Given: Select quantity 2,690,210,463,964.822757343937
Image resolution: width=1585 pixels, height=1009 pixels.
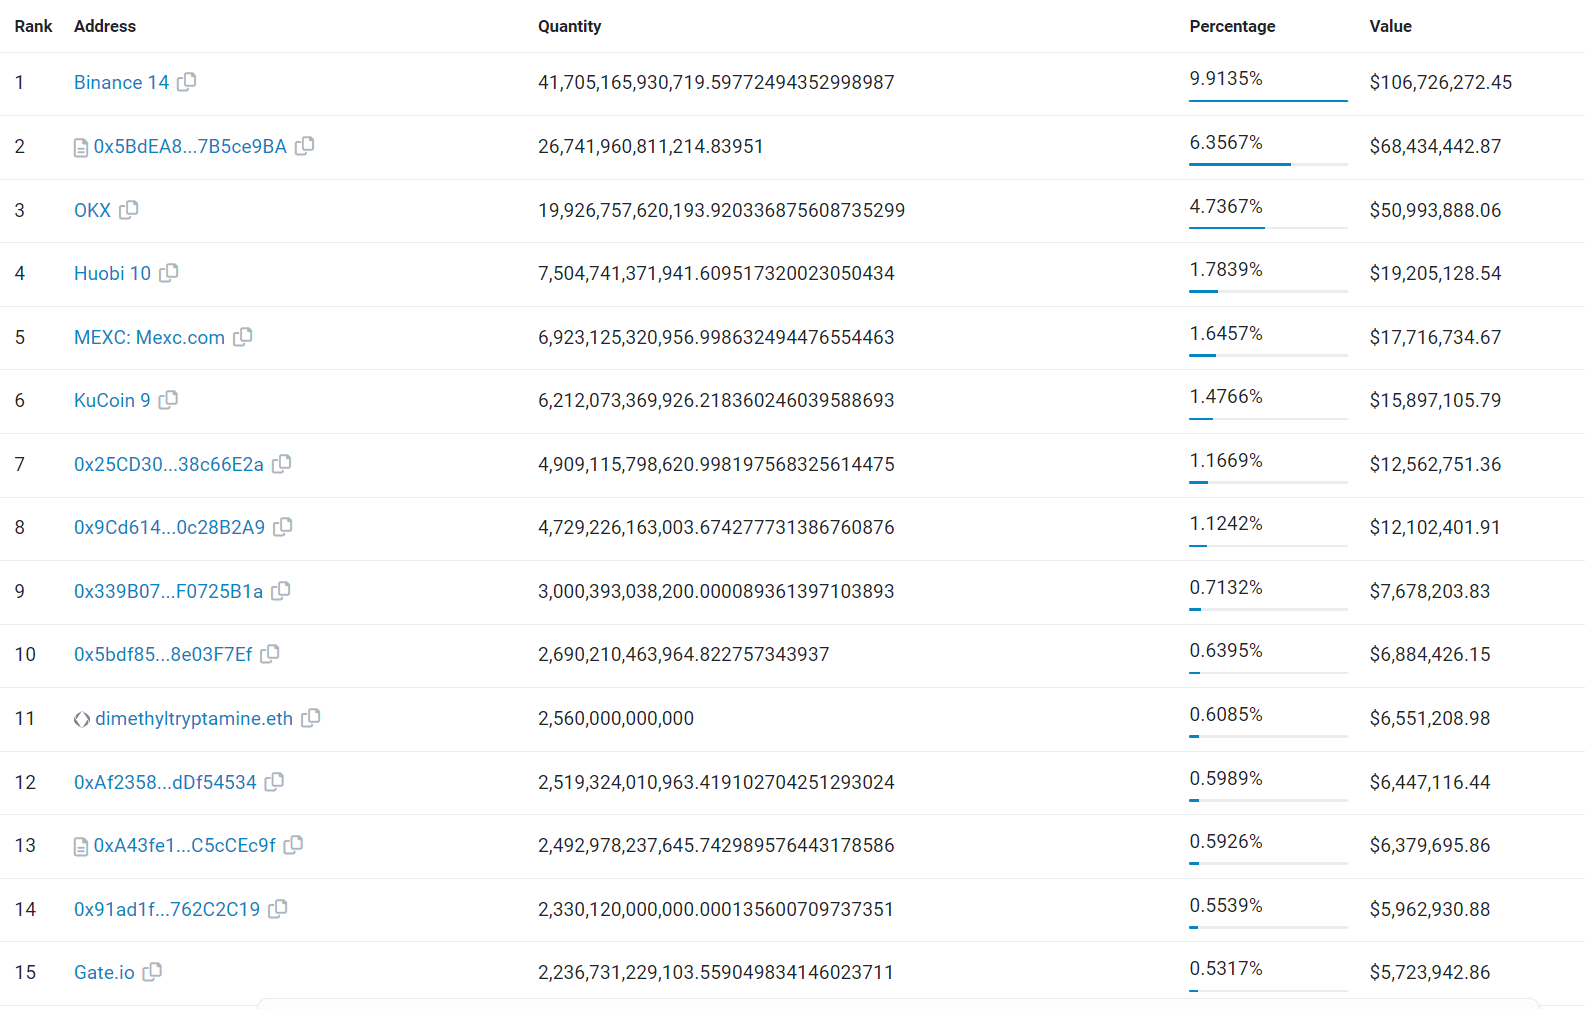Looking at the screenshot, I should click(684, 654).
